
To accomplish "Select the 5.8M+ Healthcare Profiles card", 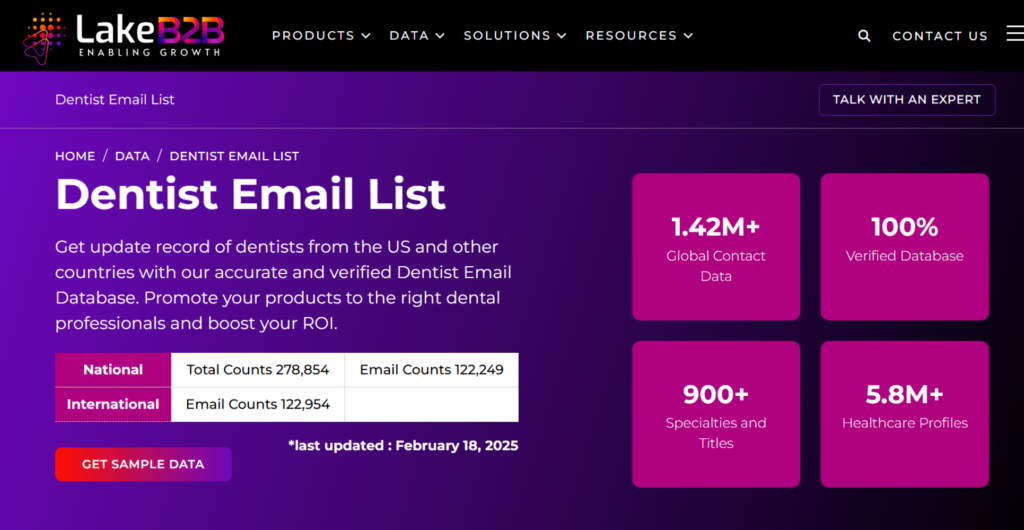I will (x=905, y=414).
